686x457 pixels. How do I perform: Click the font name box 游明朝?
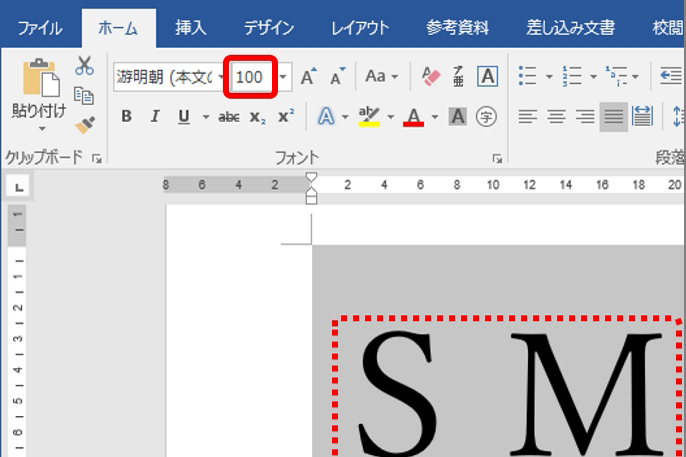click(x=165, y=77)
